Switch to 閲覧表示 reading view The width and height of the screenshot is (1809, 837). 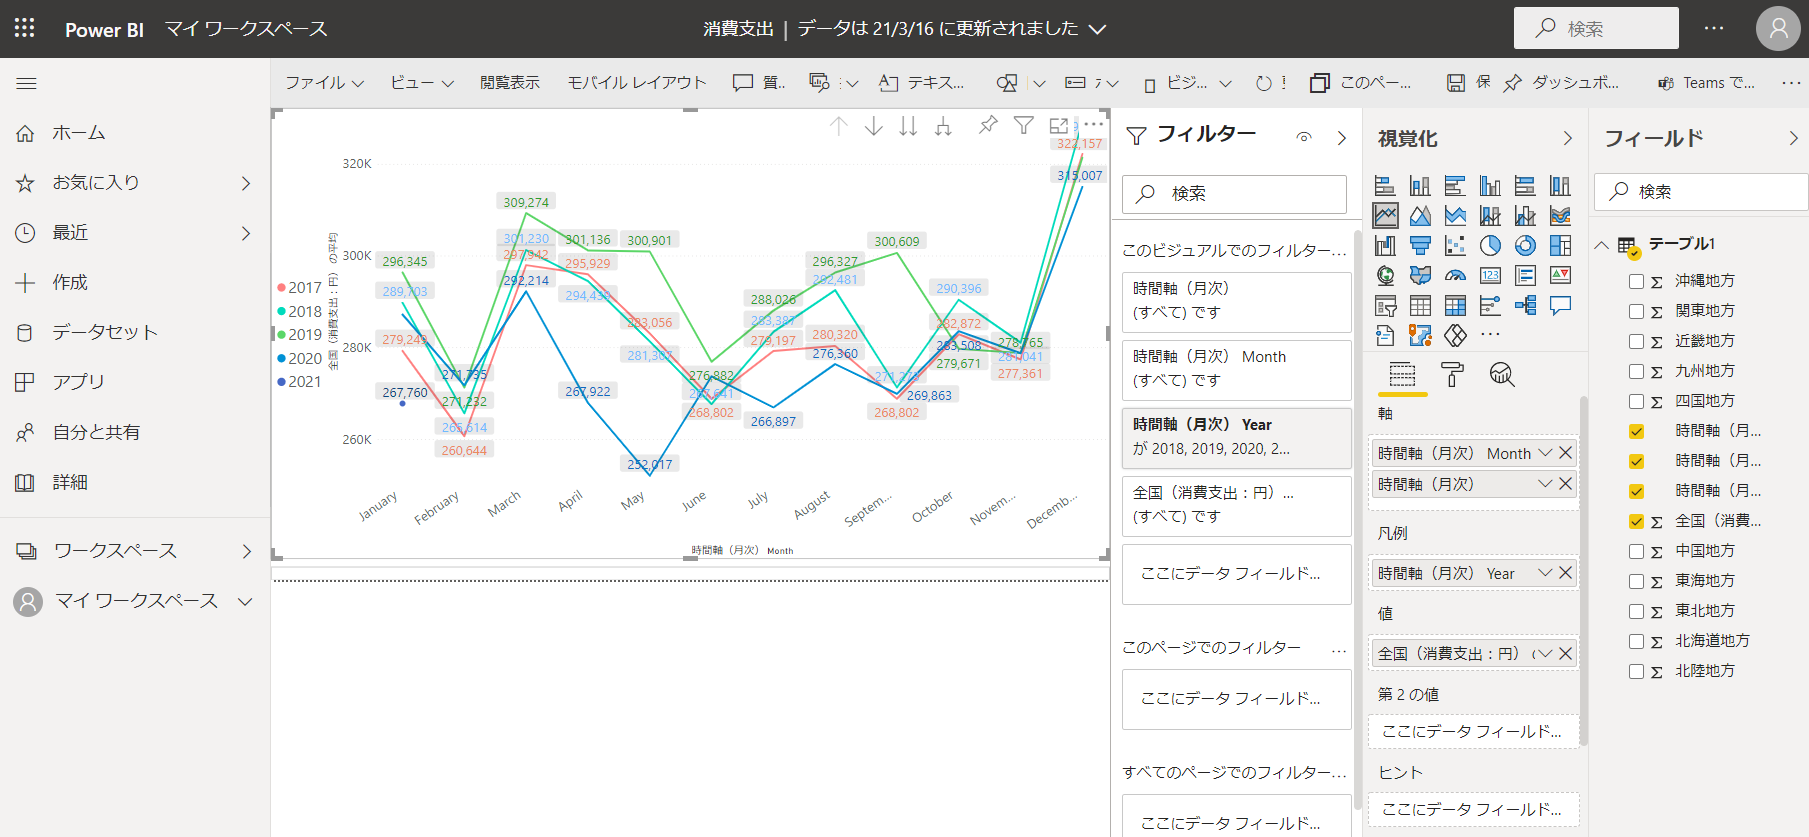(510, 83)
